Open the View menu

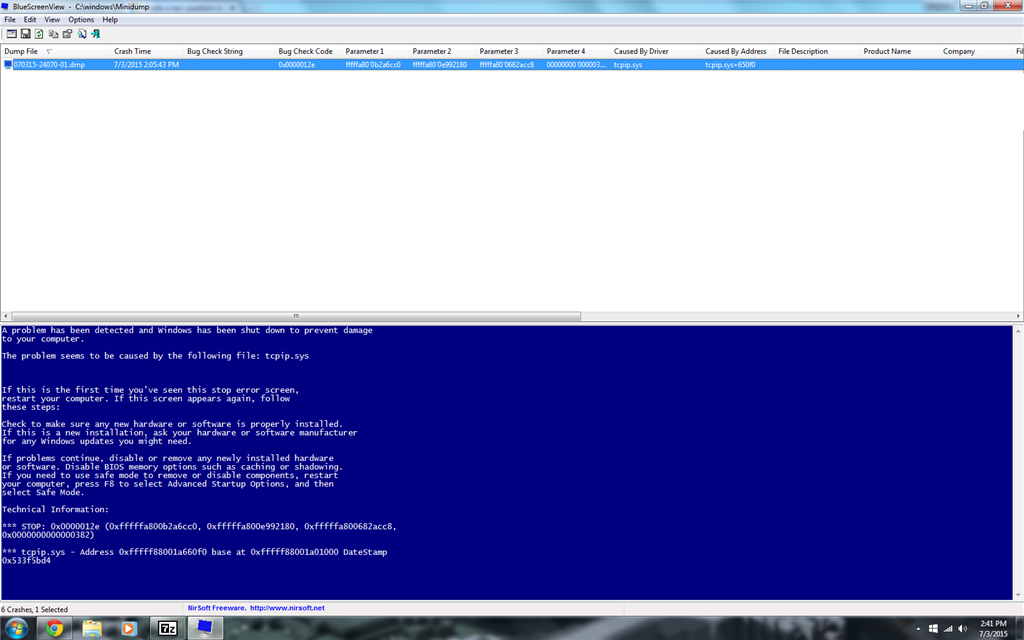point(51,18)
